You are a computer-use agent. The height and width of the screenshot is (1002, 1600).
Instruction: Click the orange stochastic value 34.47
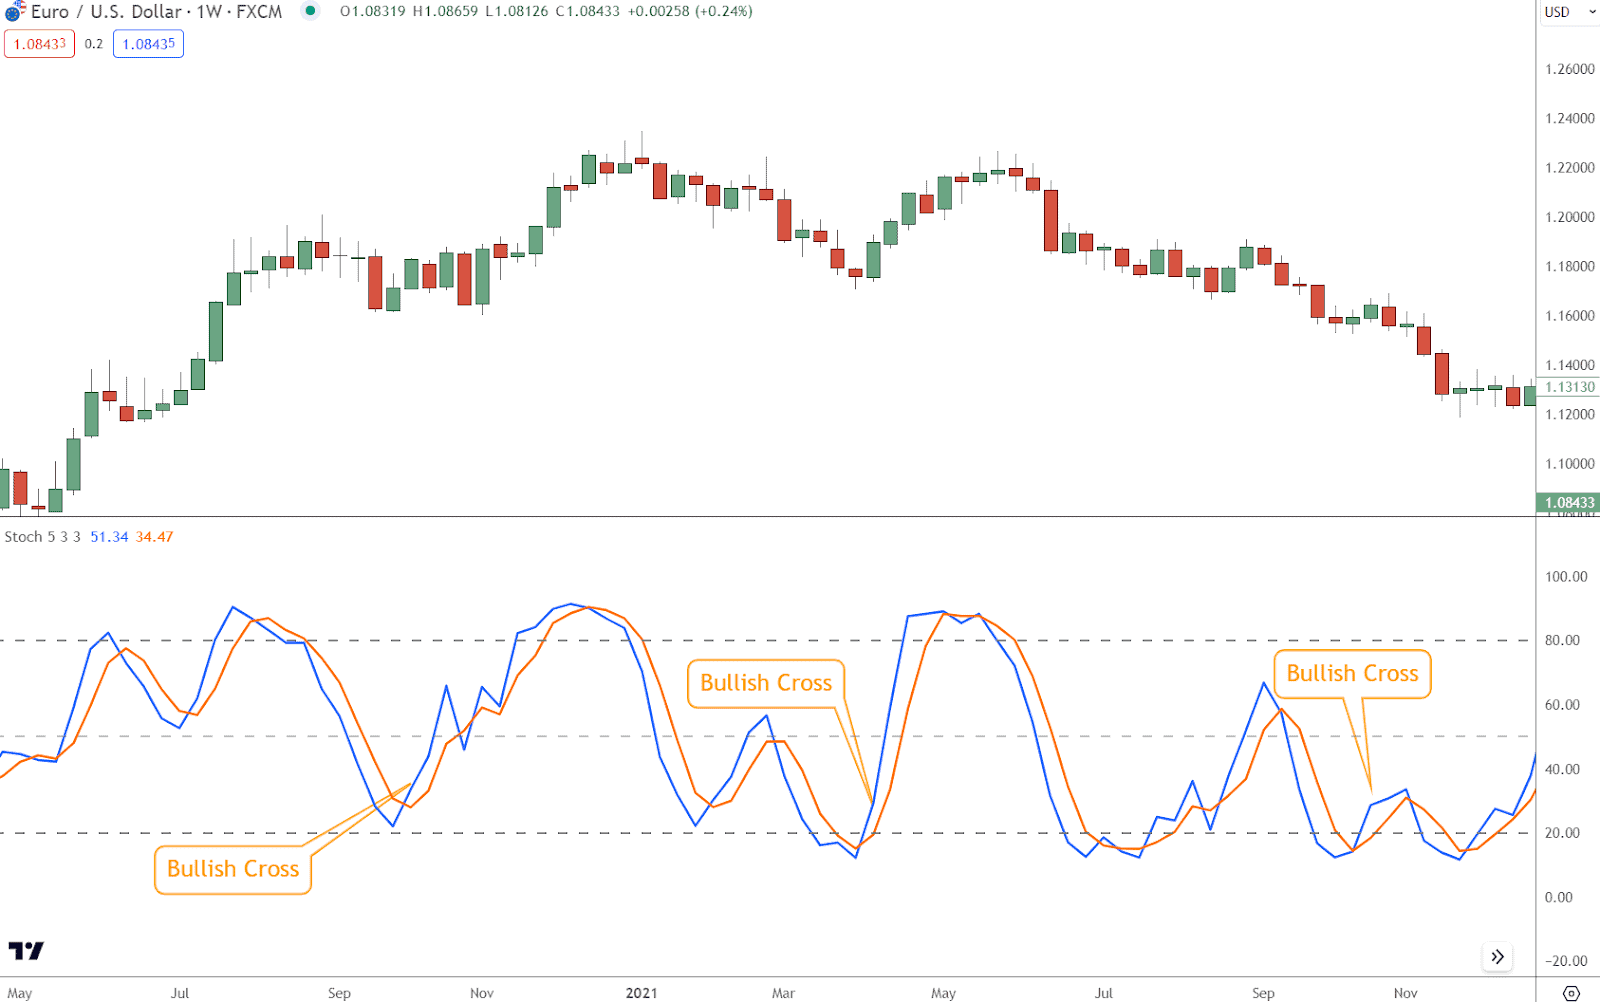tap(154, 537)
